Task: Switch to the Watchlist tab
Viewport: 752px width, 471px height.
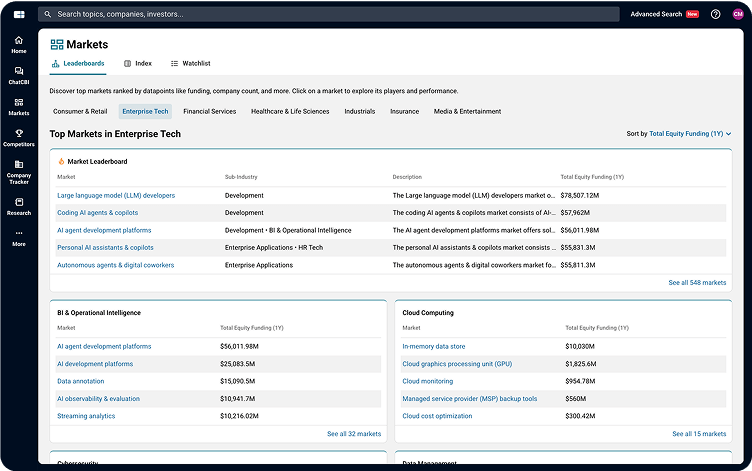Action: tap(190, 63)
